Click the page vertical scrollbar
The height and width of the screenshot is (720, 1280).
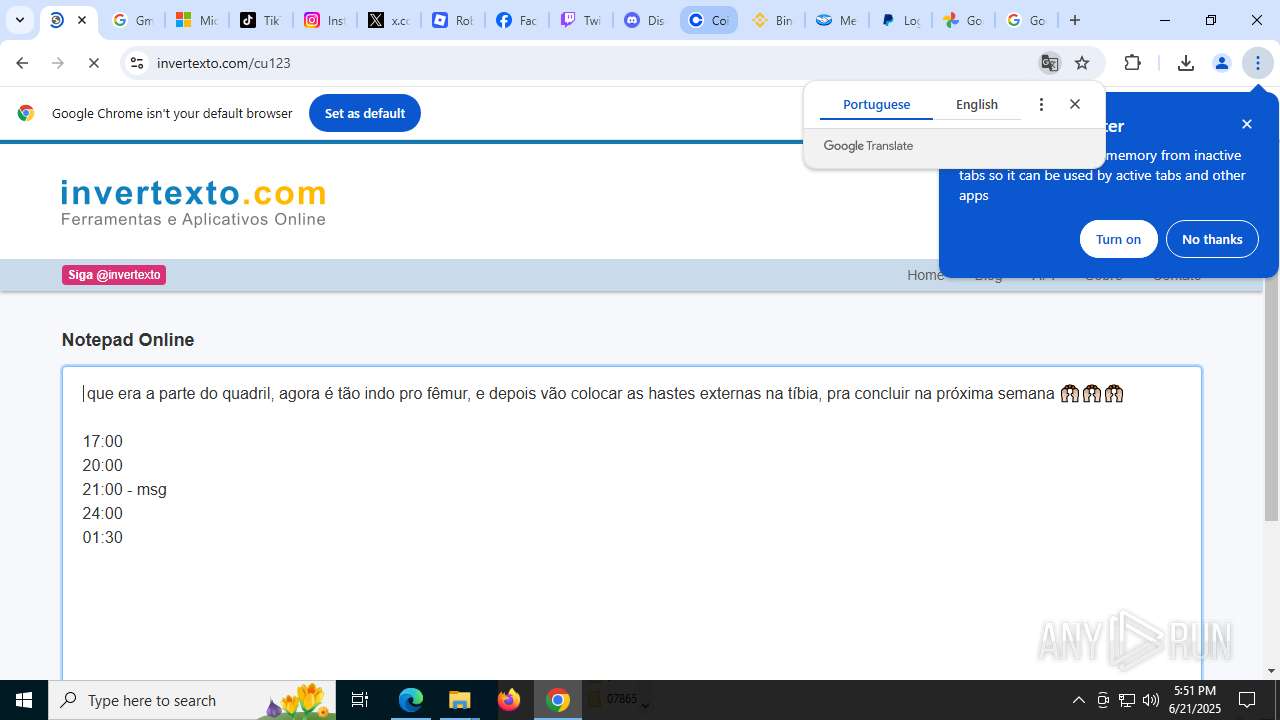coord(1271,400)
